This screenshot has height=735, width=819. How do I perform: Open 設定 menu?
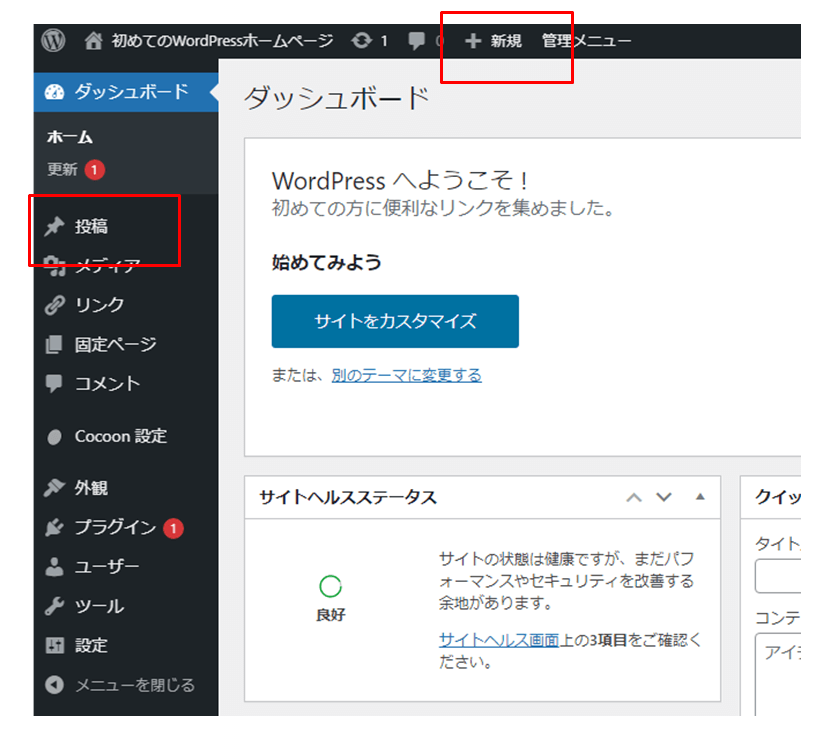[91, 646]
